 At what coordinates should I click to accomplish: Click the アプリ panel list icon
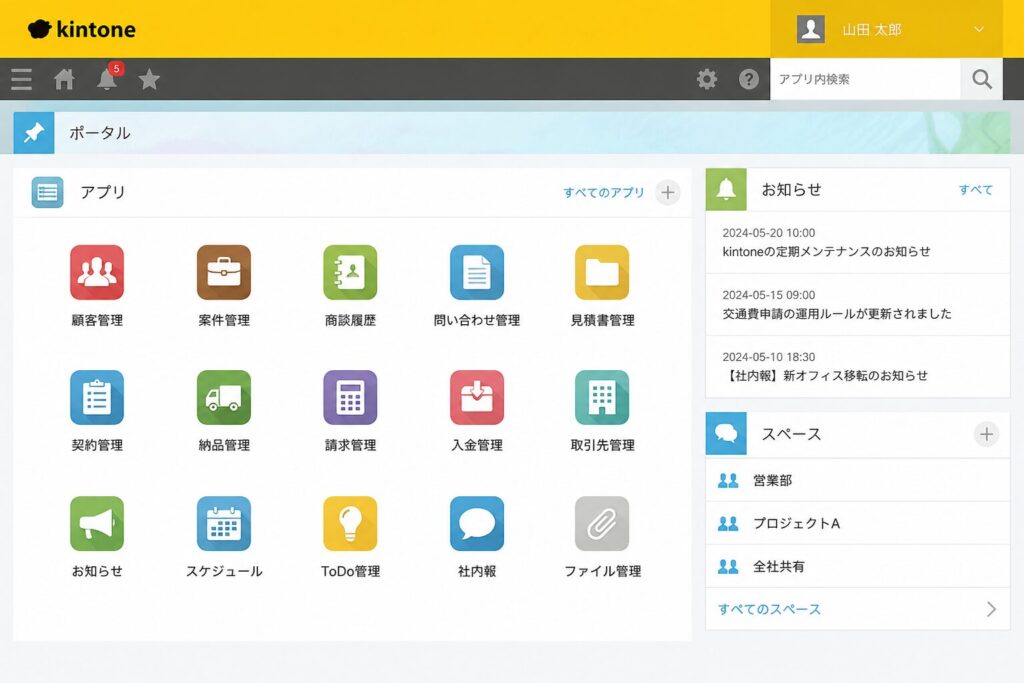point(47,192)
